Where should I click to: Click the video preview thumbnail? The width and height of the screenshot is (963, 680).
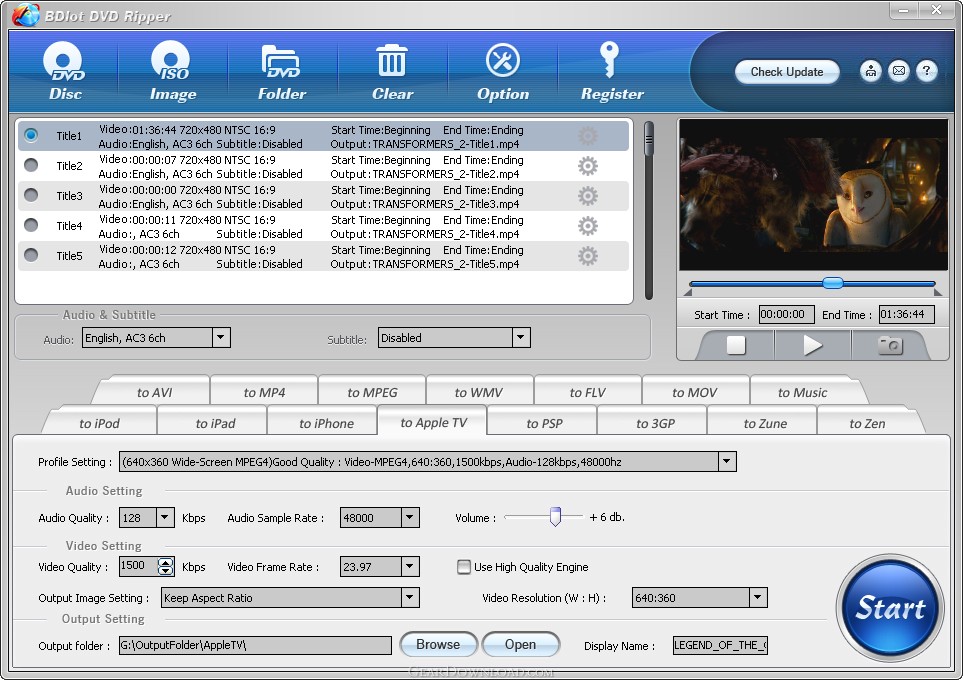pyautogui.click(x=813, y=195)
